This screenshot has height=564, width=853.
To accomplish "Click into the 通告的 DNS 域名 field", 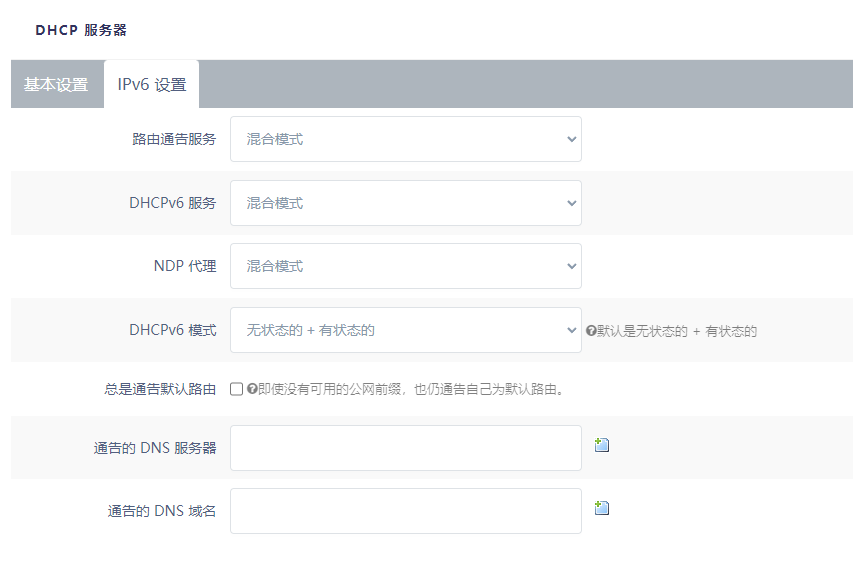I will click(405, 511).
